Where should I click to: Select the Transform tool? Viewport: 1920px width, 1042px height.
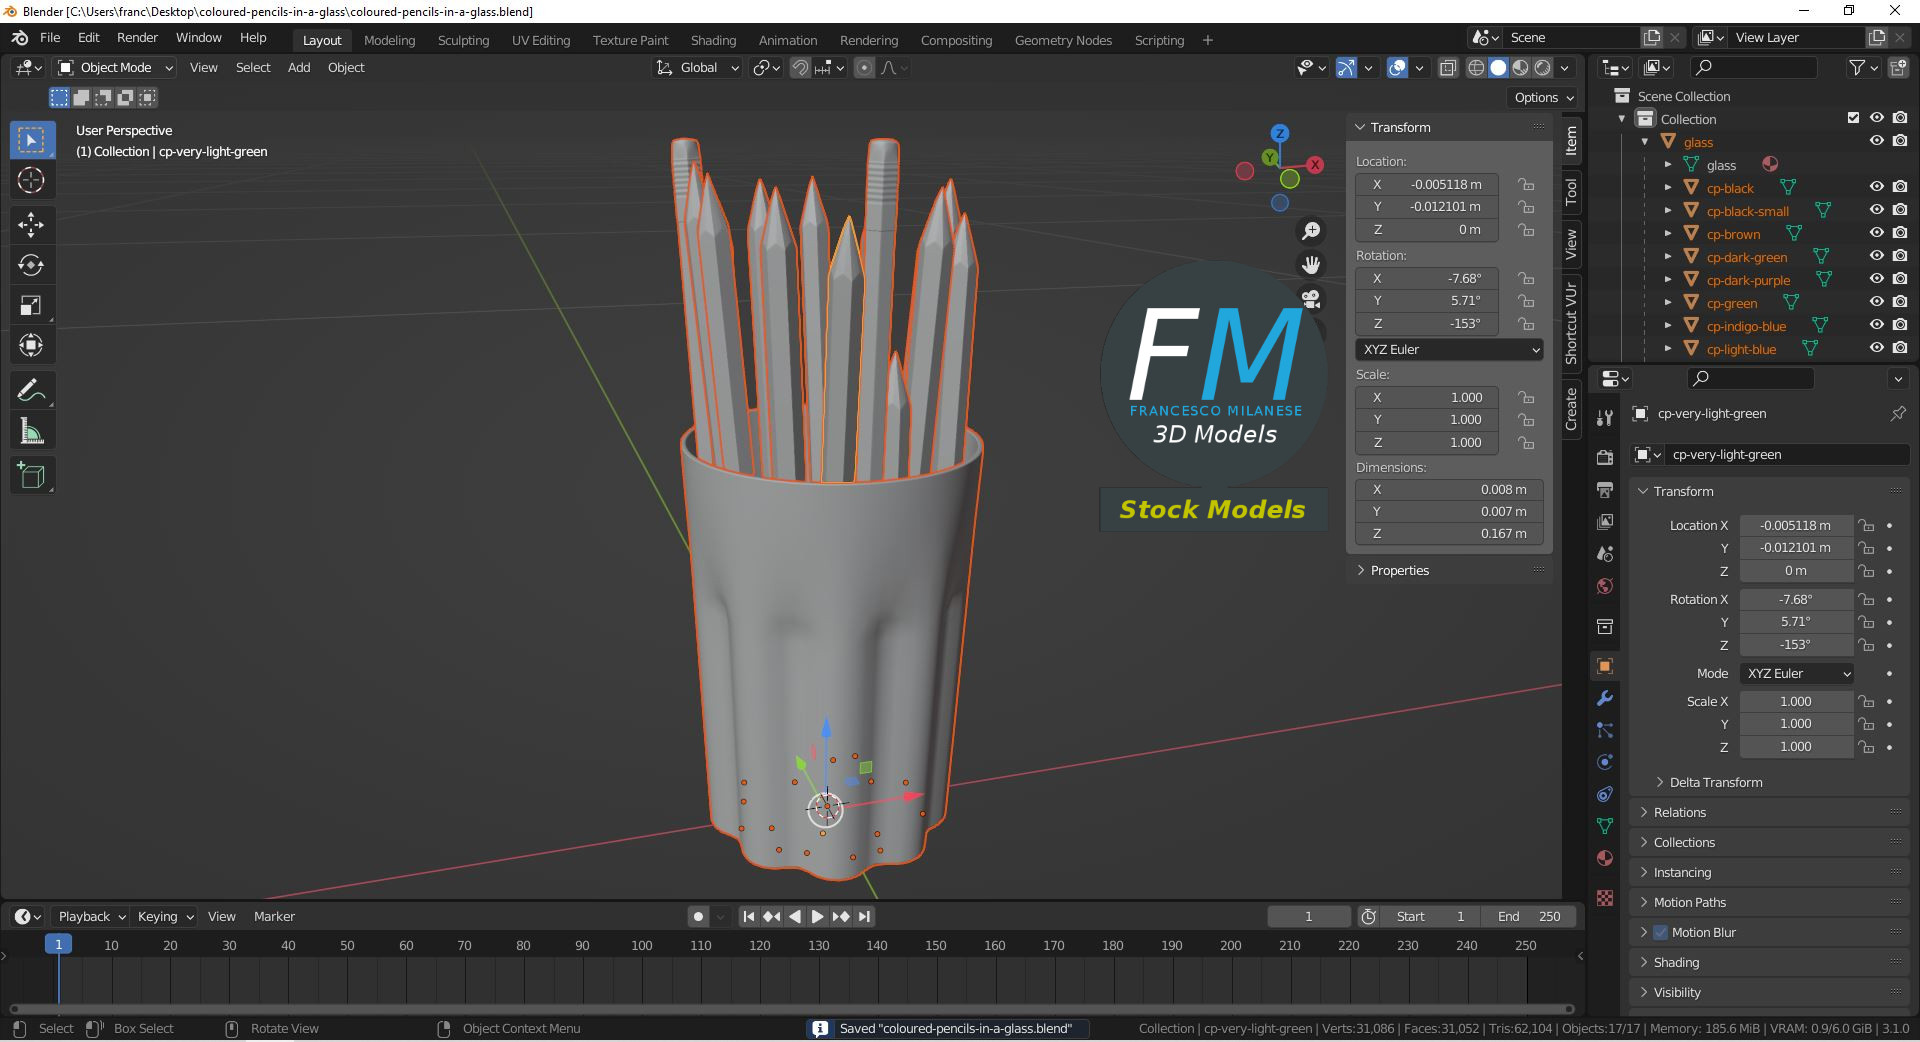click(31, 345)
